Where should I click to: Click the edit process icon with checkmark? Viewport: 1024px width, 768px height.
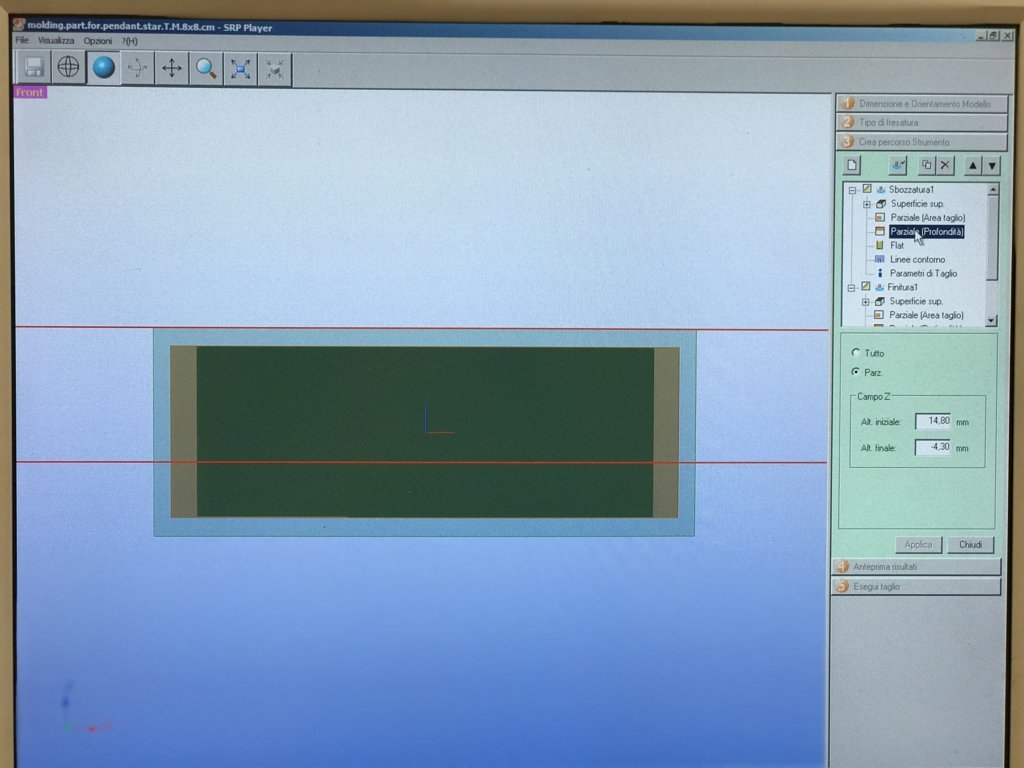tap(899, 165)
